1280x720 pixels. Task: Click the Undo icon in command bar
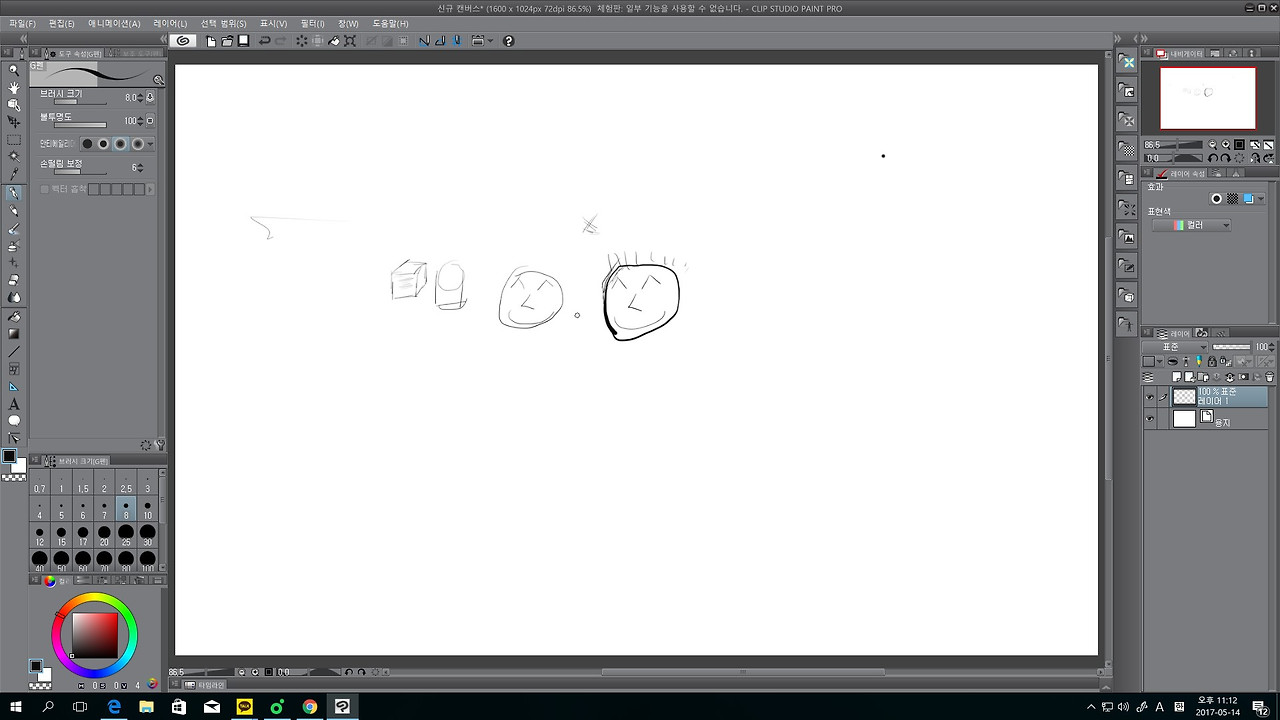(264, 41)
